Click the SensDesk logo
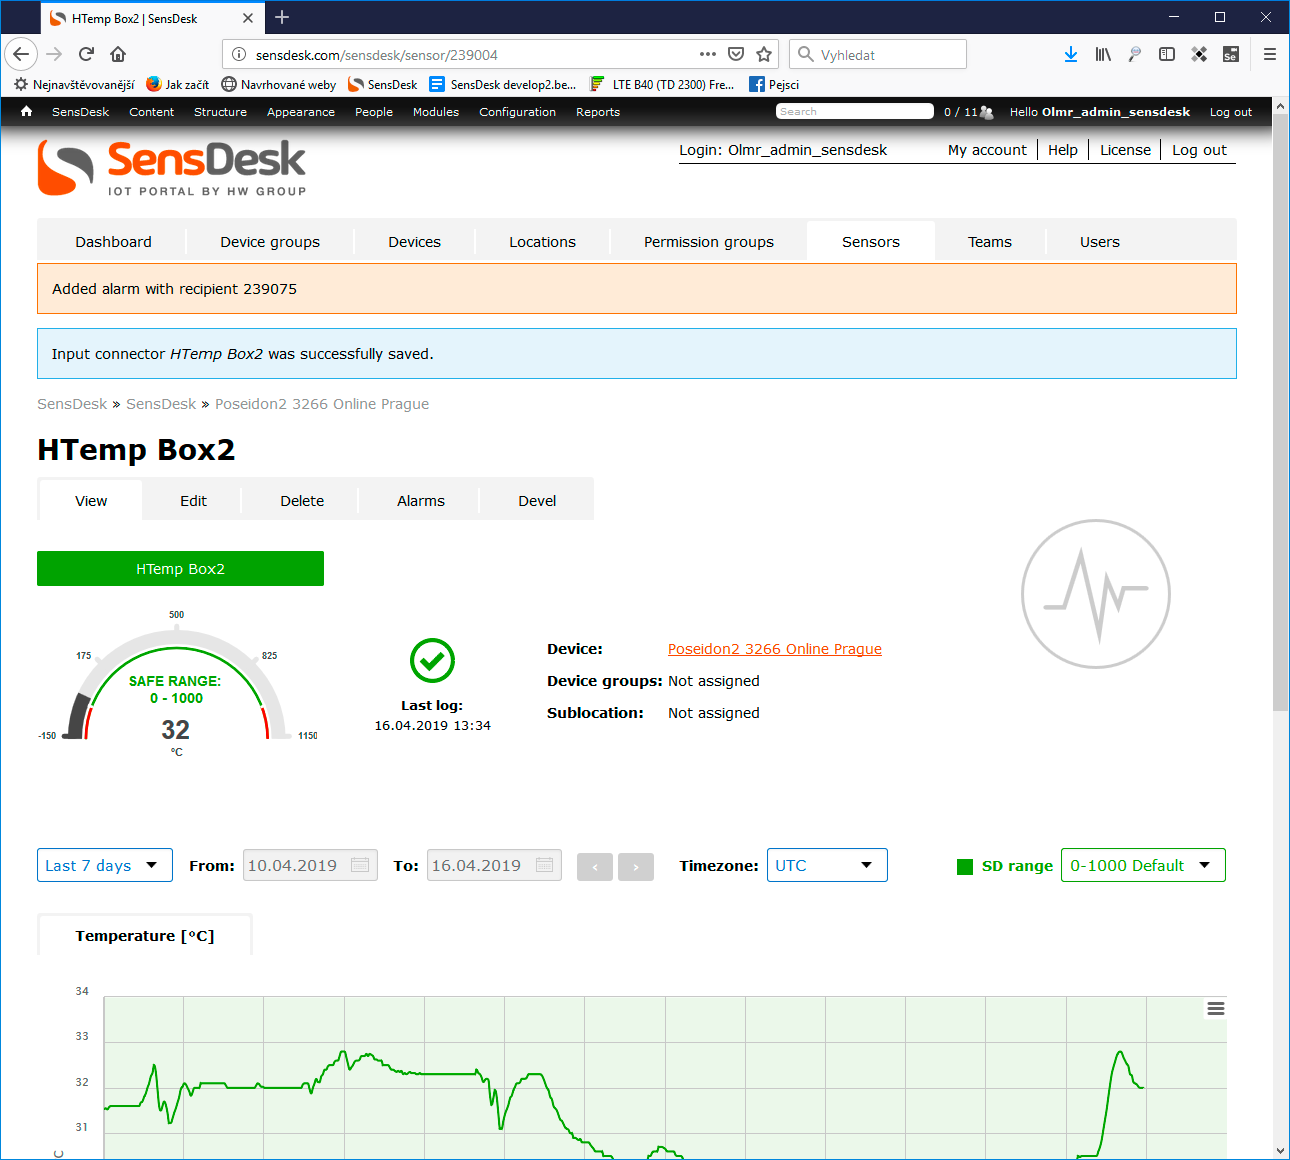Screen dimensions: 1290x1160 (172, 167)
